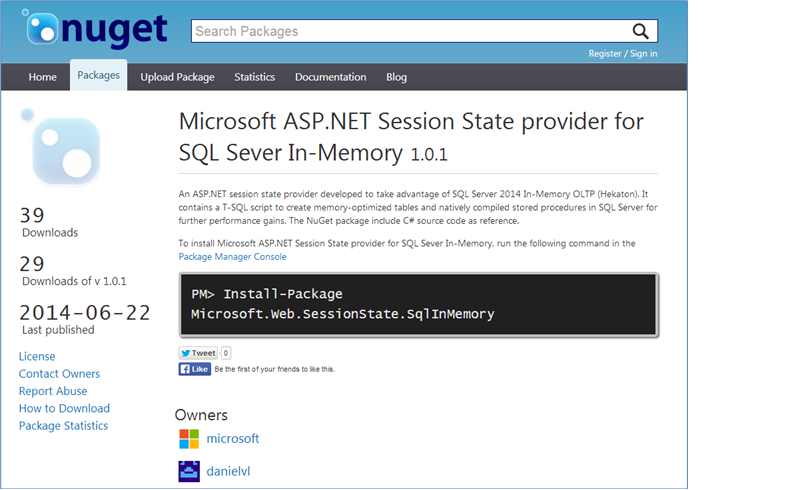This screenshot has height=490, width=800.
Task: Click the Microsoft owner logo
Action: (x=189, y=438)
